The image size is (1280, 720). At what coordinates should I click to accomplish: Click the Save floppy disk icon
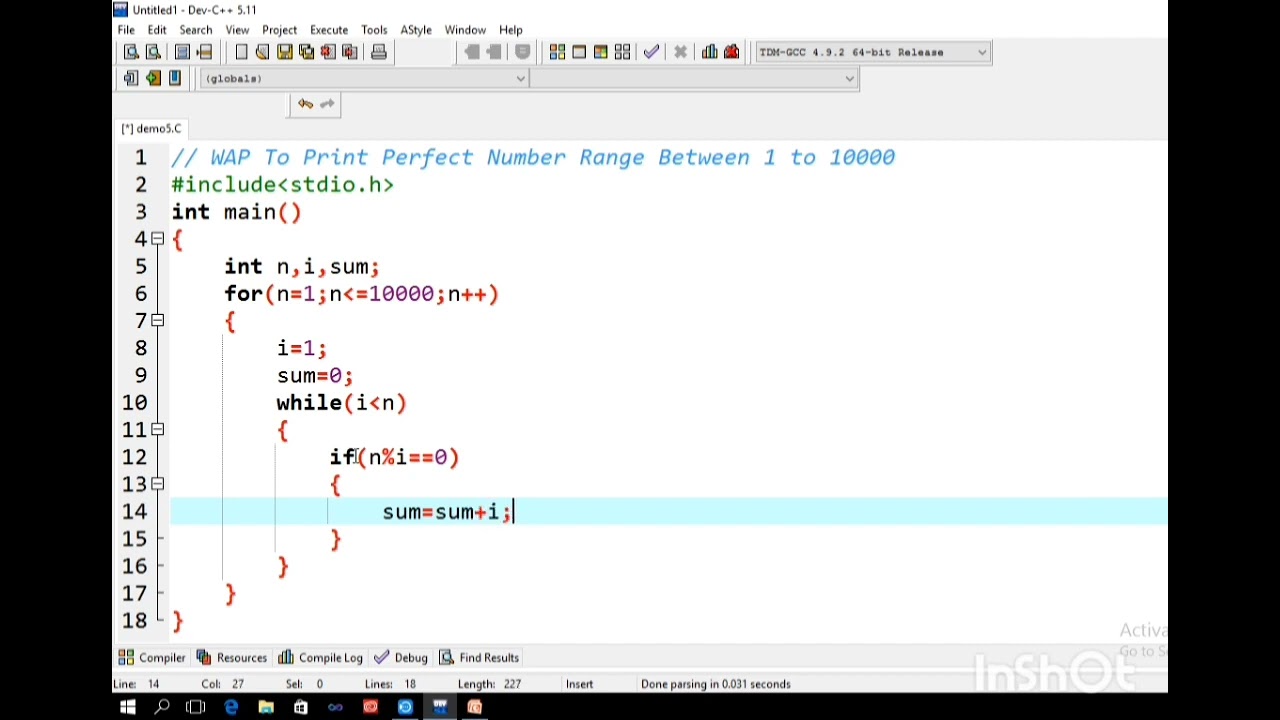[284, 52]
